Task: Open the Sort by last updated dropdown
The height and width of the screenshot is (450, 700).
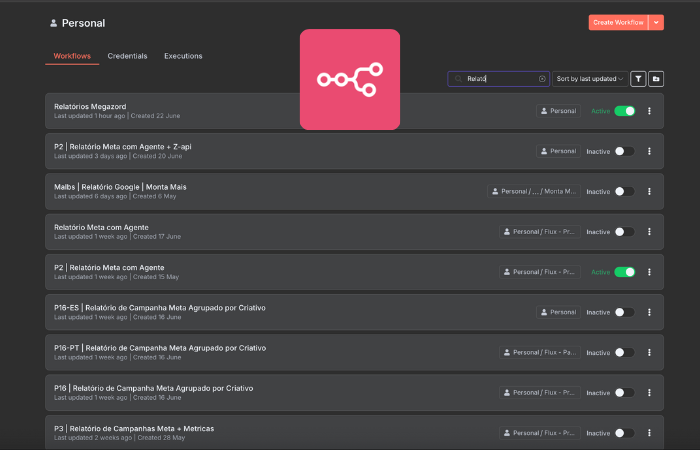Action: coord(590,79)
